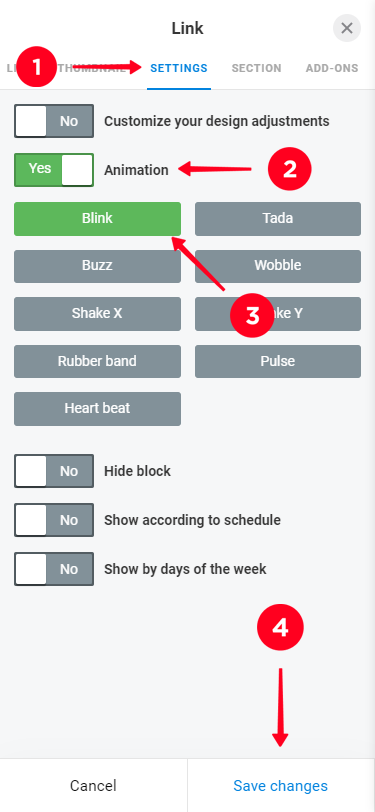Select the Blink animation
The width and height of the screenshot is (375, 812).
[x=97, y=219]
